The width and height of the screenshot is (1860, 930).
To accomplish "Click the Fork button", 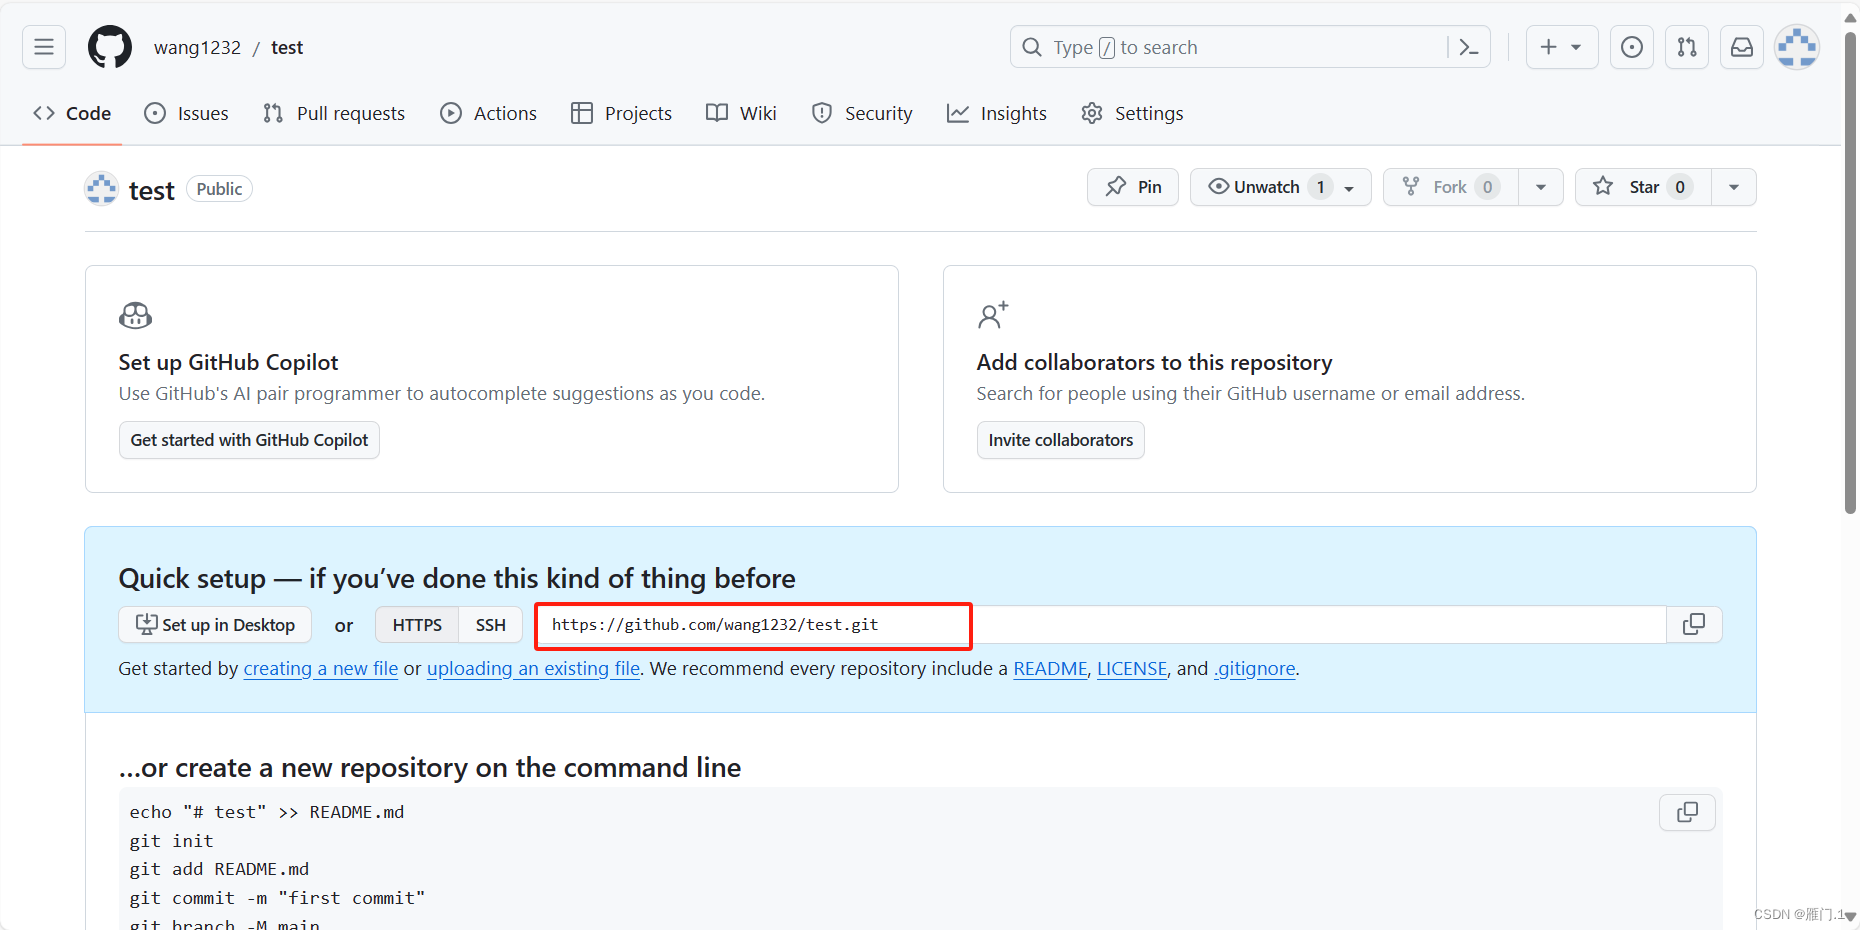I will (x=1450, y=187).
